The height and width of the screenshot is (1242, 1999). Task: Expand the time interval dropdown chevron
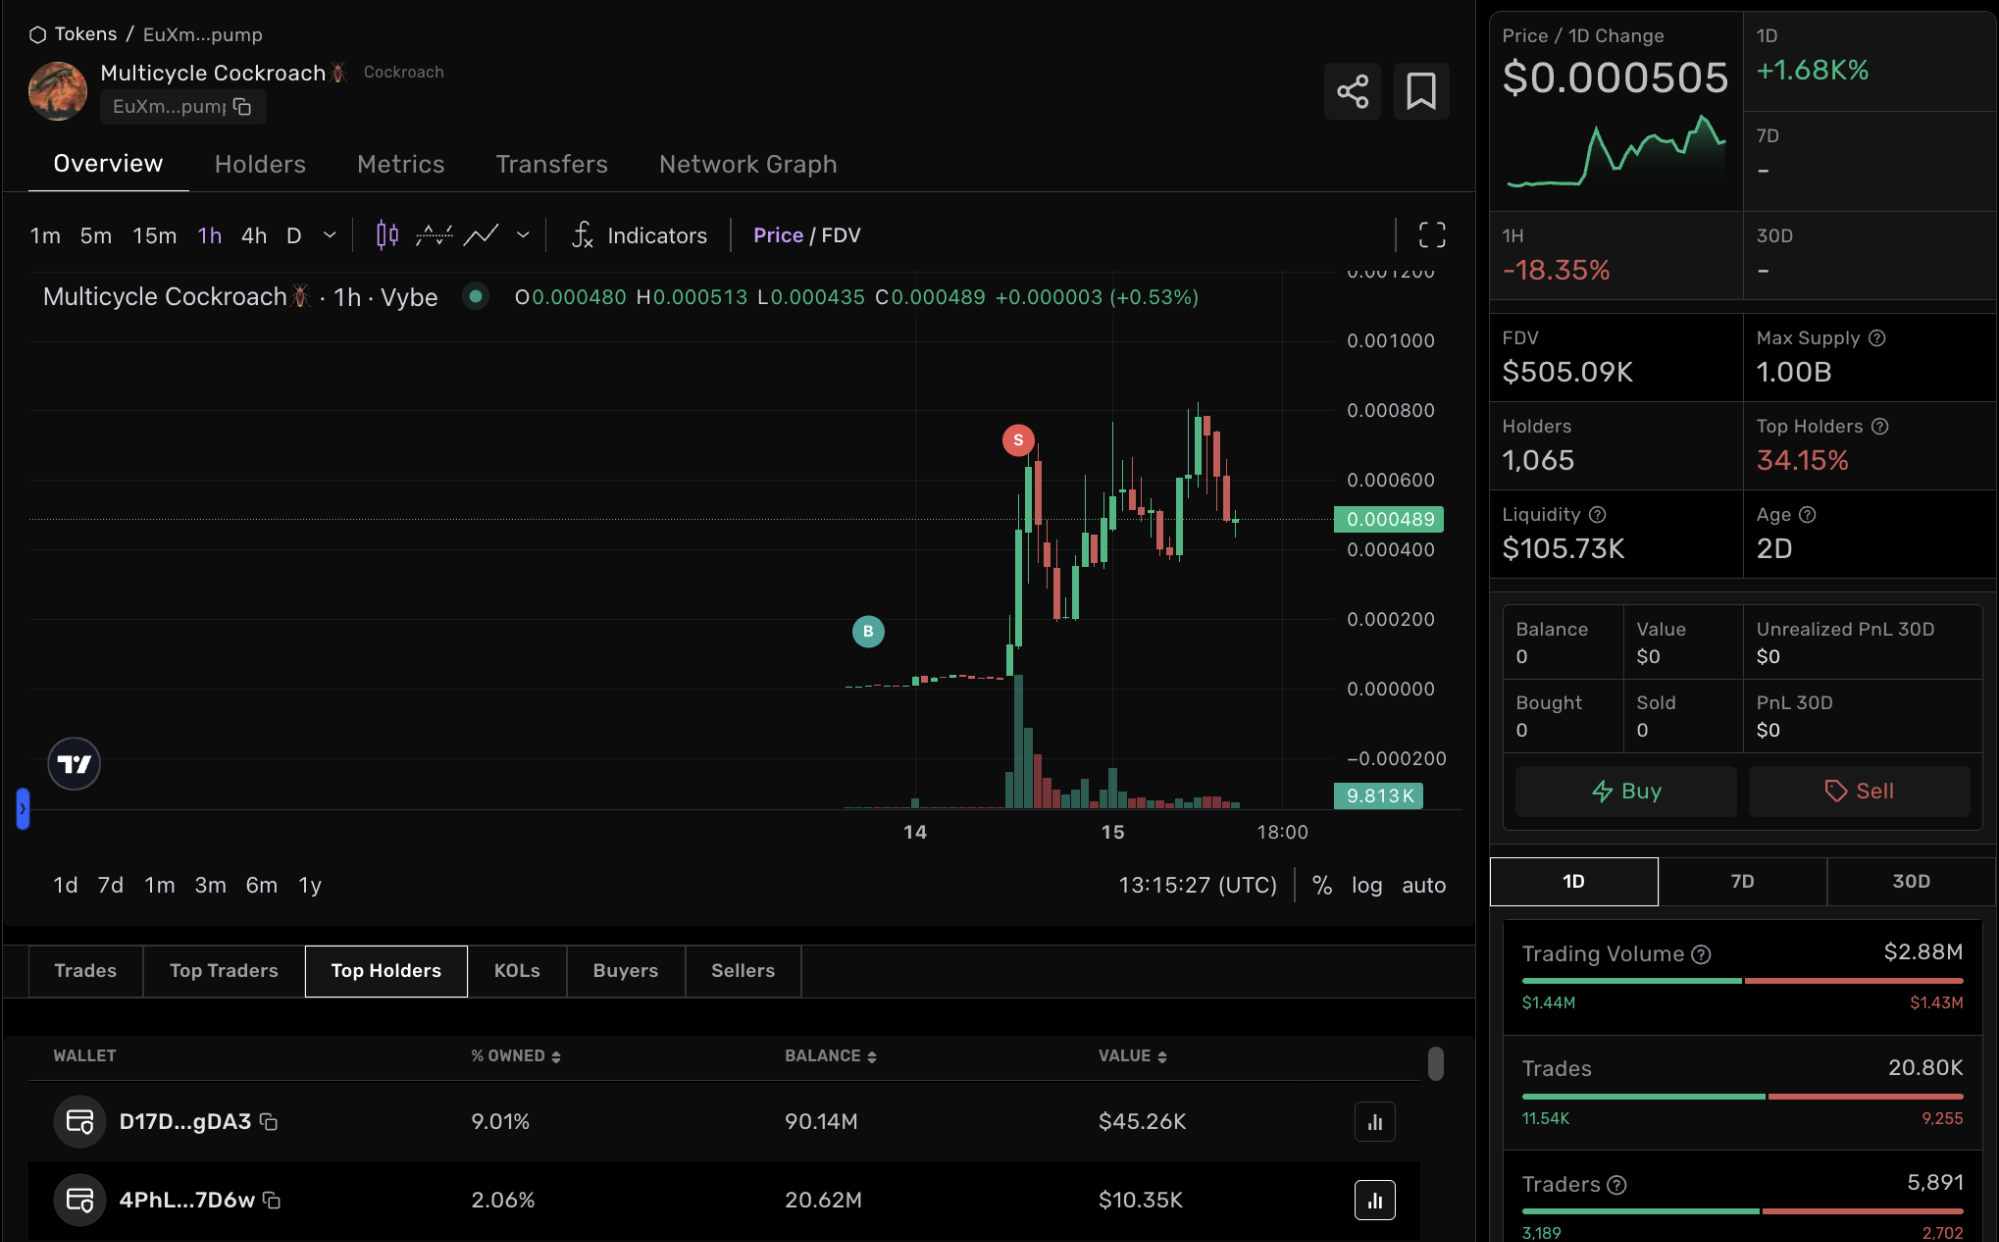(330, 235)
